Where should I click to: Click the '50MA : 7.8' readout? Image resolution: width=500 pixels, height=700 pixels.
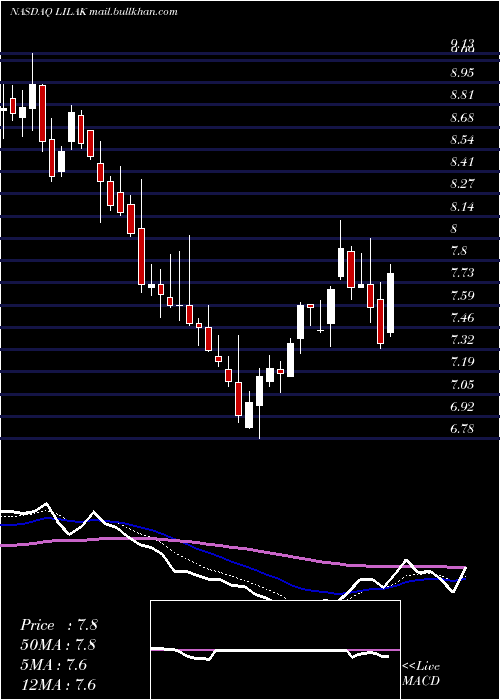[x=58, y=645]
